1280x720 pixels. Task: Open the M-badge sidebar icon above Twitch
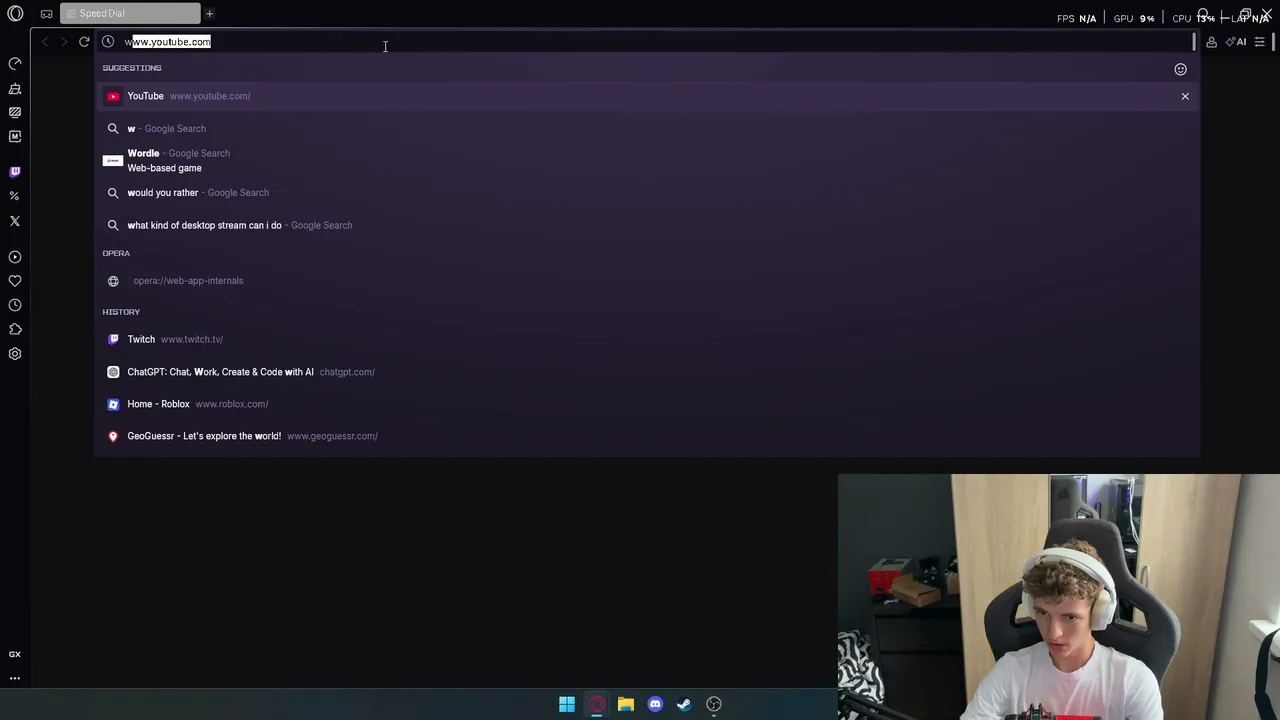pos(15,136)
